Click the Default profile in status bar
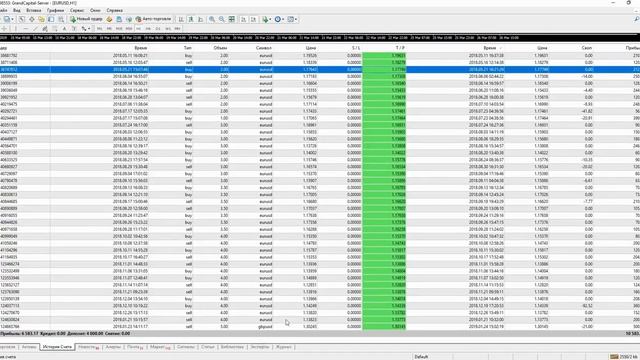640x360 pixels. 421,357
